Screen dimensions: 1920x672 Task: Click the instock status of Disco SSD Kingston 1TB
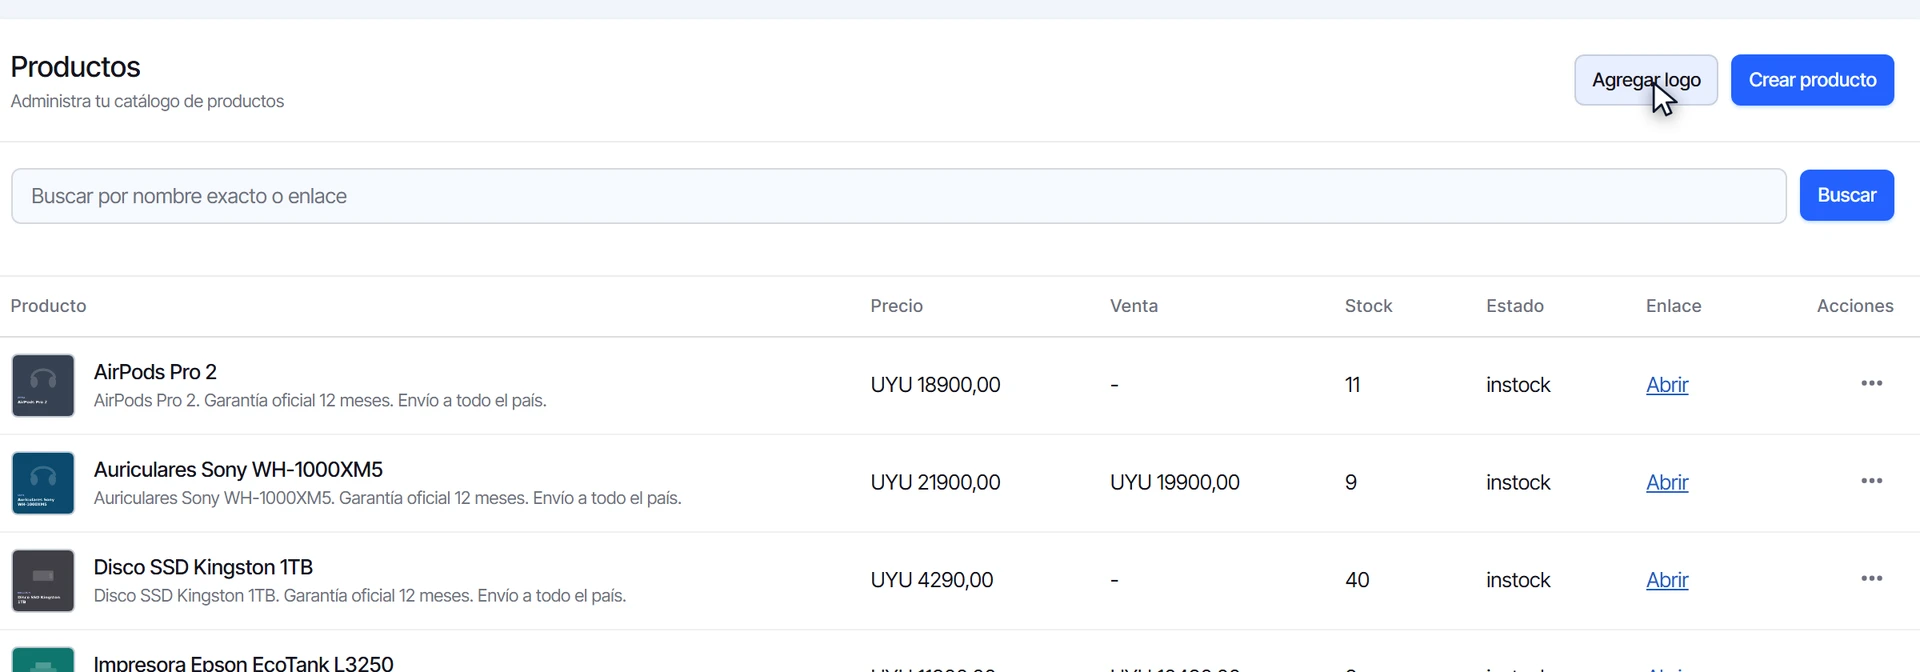[1518, 580]
